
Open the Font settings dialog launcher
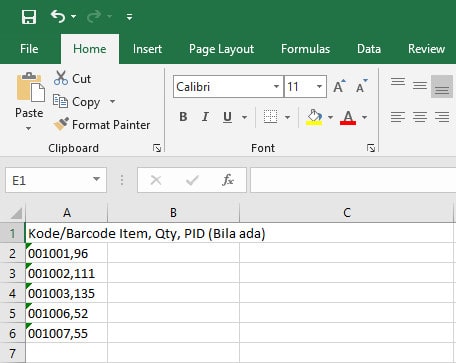click(371, 148)
